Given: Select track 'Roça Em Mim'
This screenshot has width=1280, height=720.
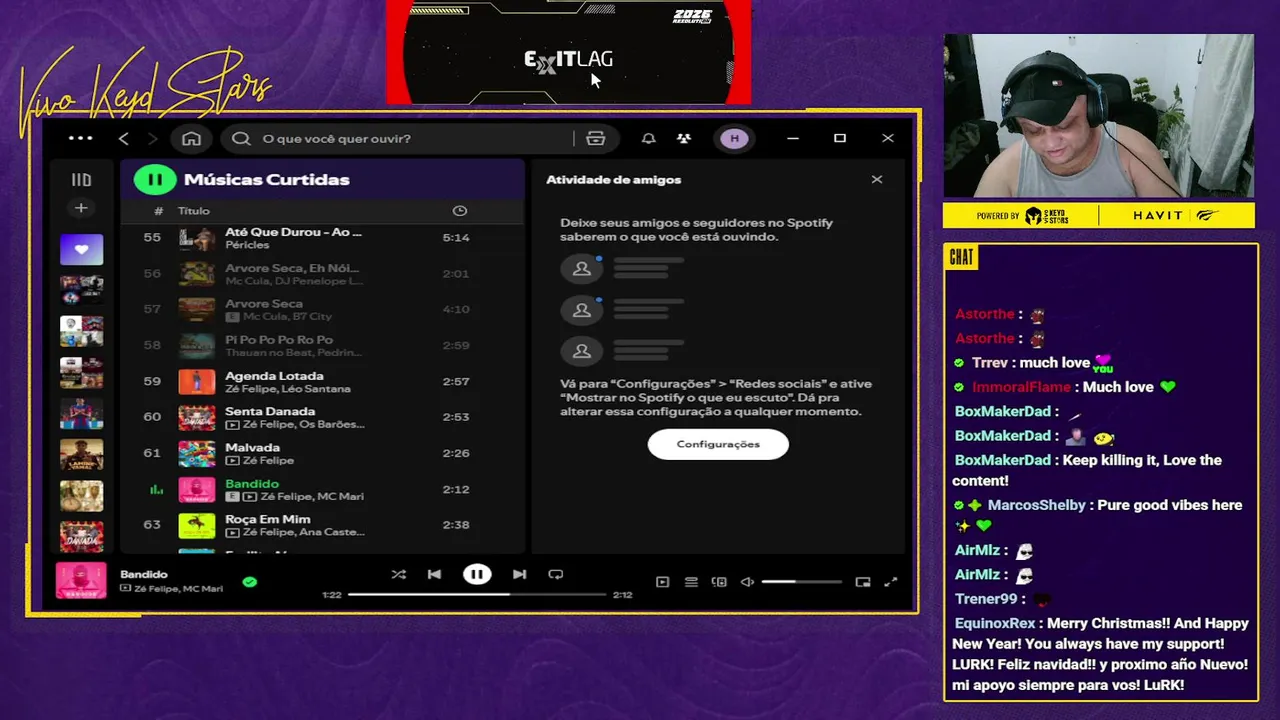Looking at the screenshot, I should (x=268, y=520).
